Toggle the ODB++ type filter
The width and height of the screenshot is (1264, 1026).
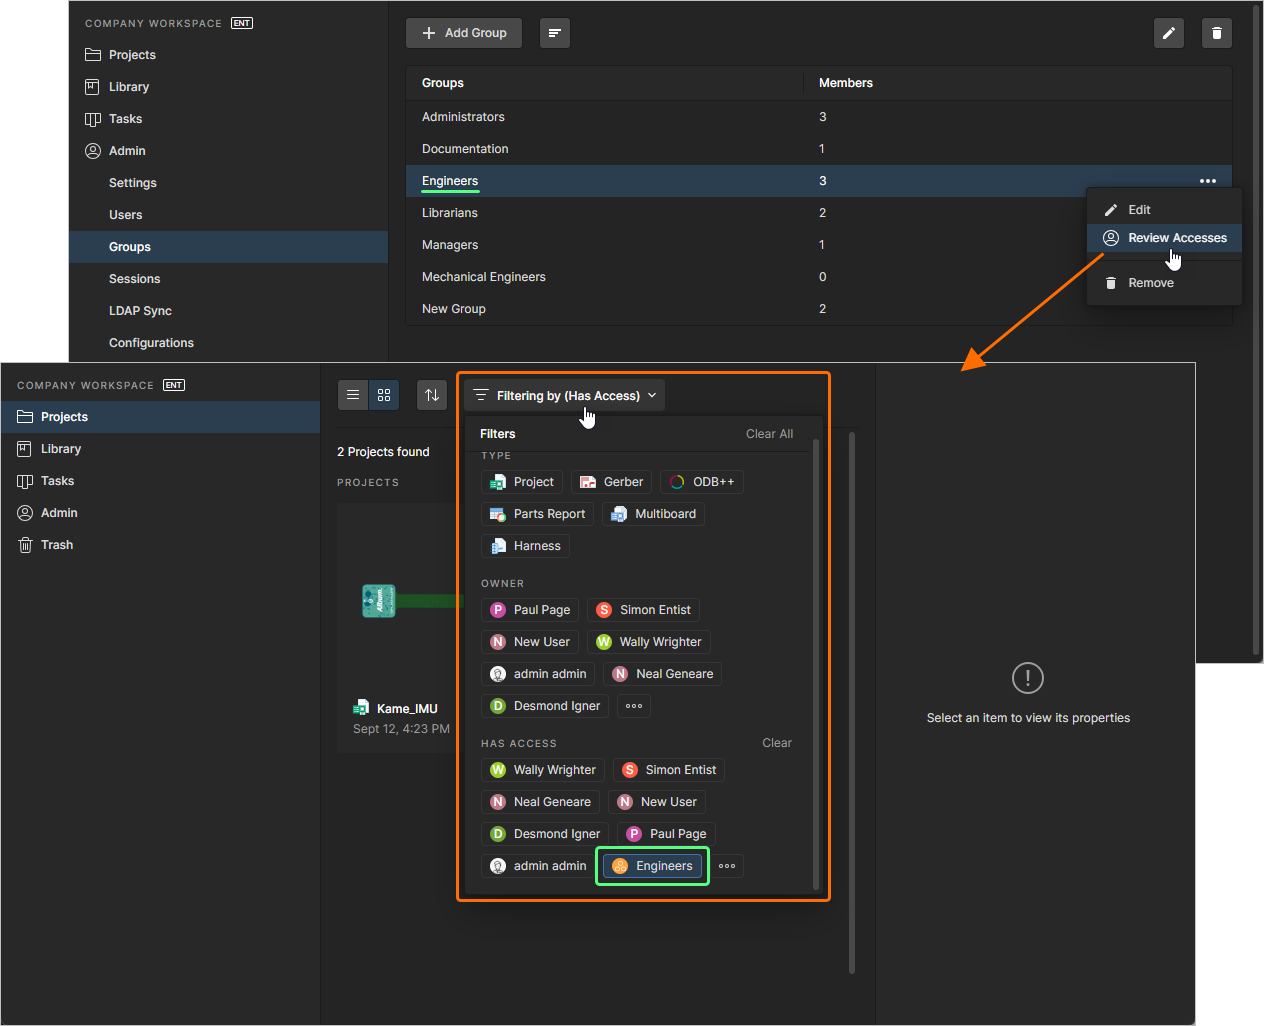click(702, 482)
